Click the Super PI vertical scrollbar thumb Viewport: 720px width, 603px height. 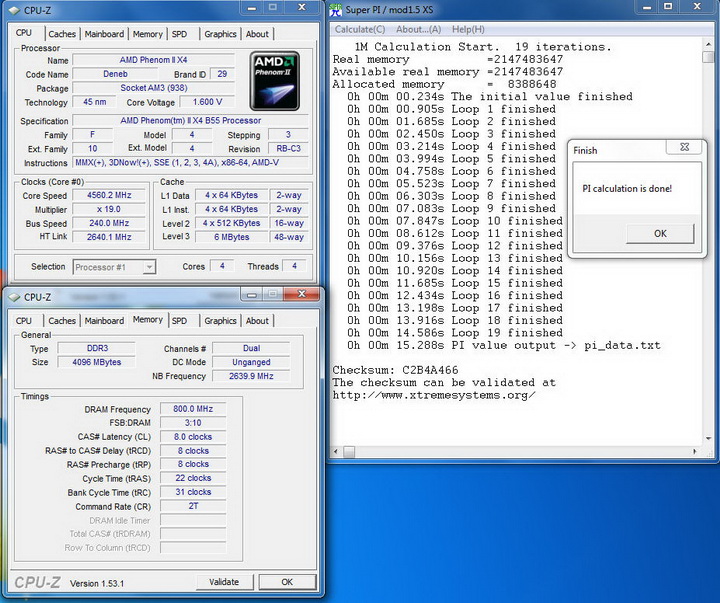click(708, 57)
